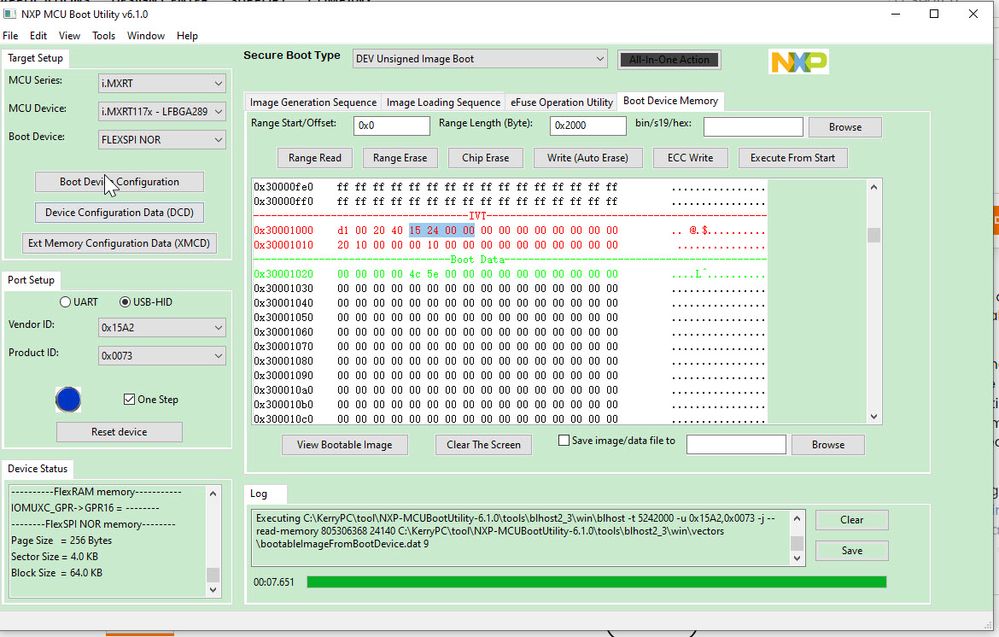Select the UART radio button
999x637 pixels.
click(x=65, y=302)
